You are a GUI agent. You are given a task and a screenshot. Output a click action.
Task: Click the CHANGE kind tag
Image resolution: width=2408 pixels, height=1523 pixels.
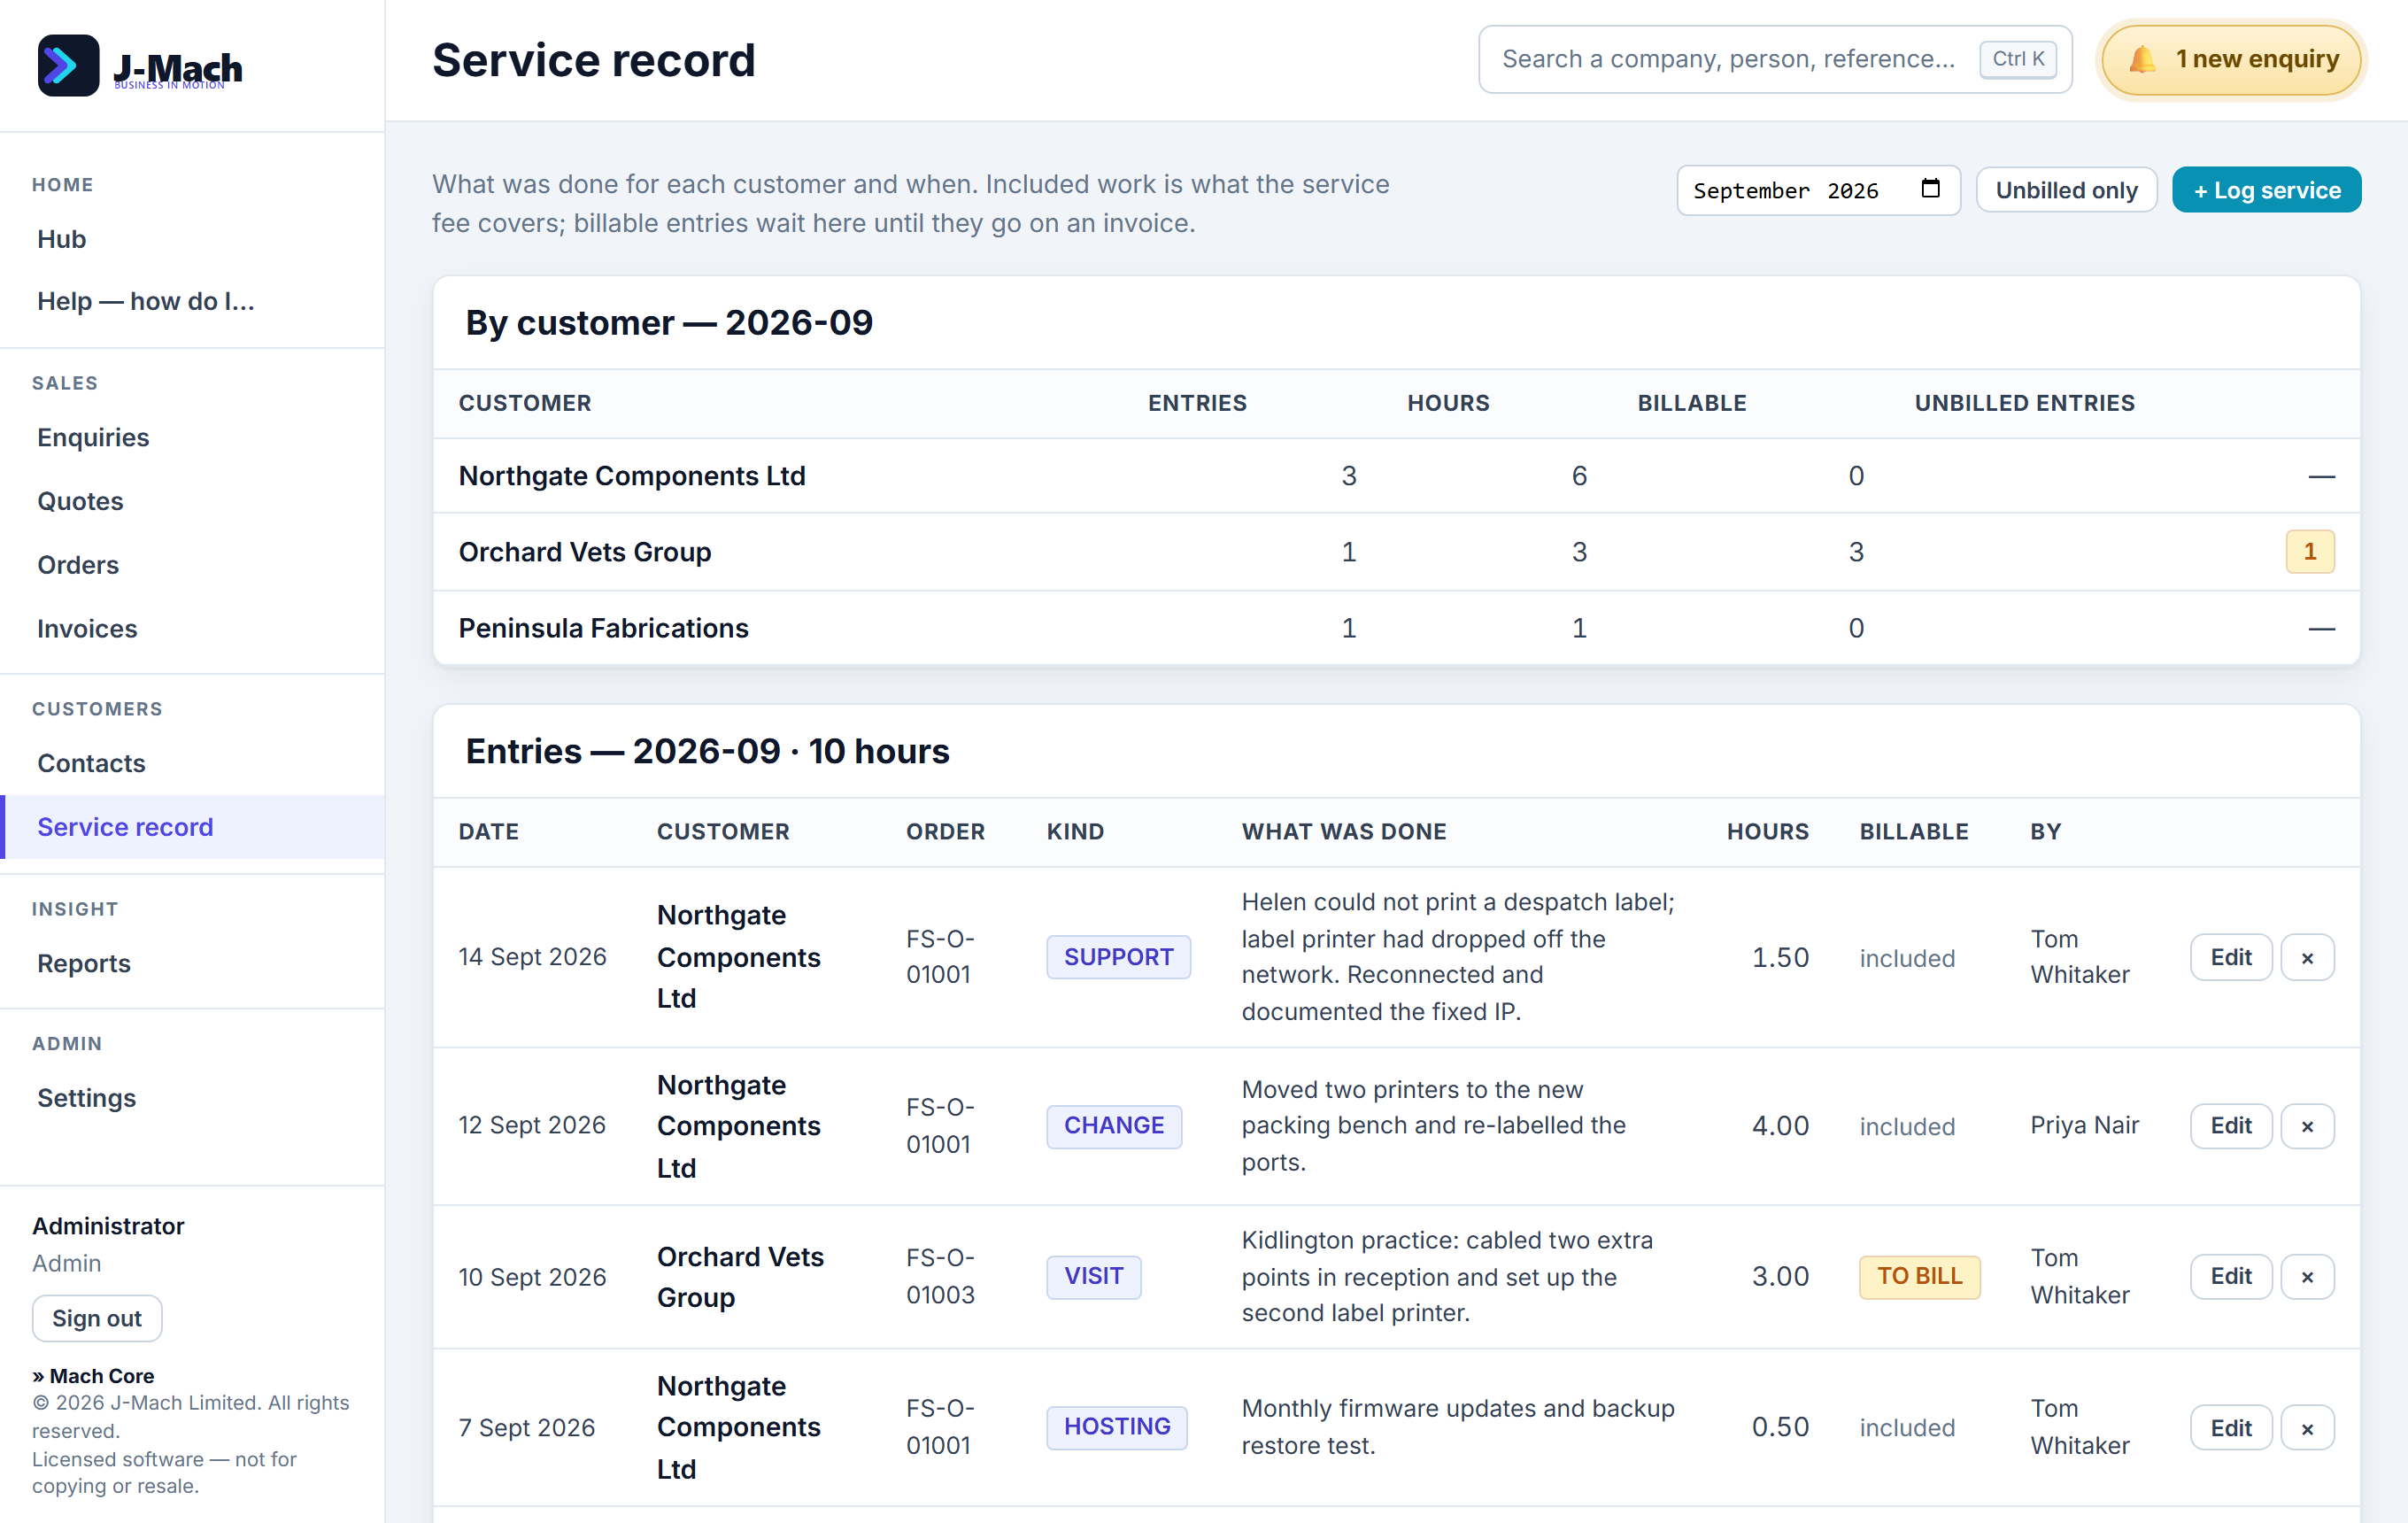1114,1126
